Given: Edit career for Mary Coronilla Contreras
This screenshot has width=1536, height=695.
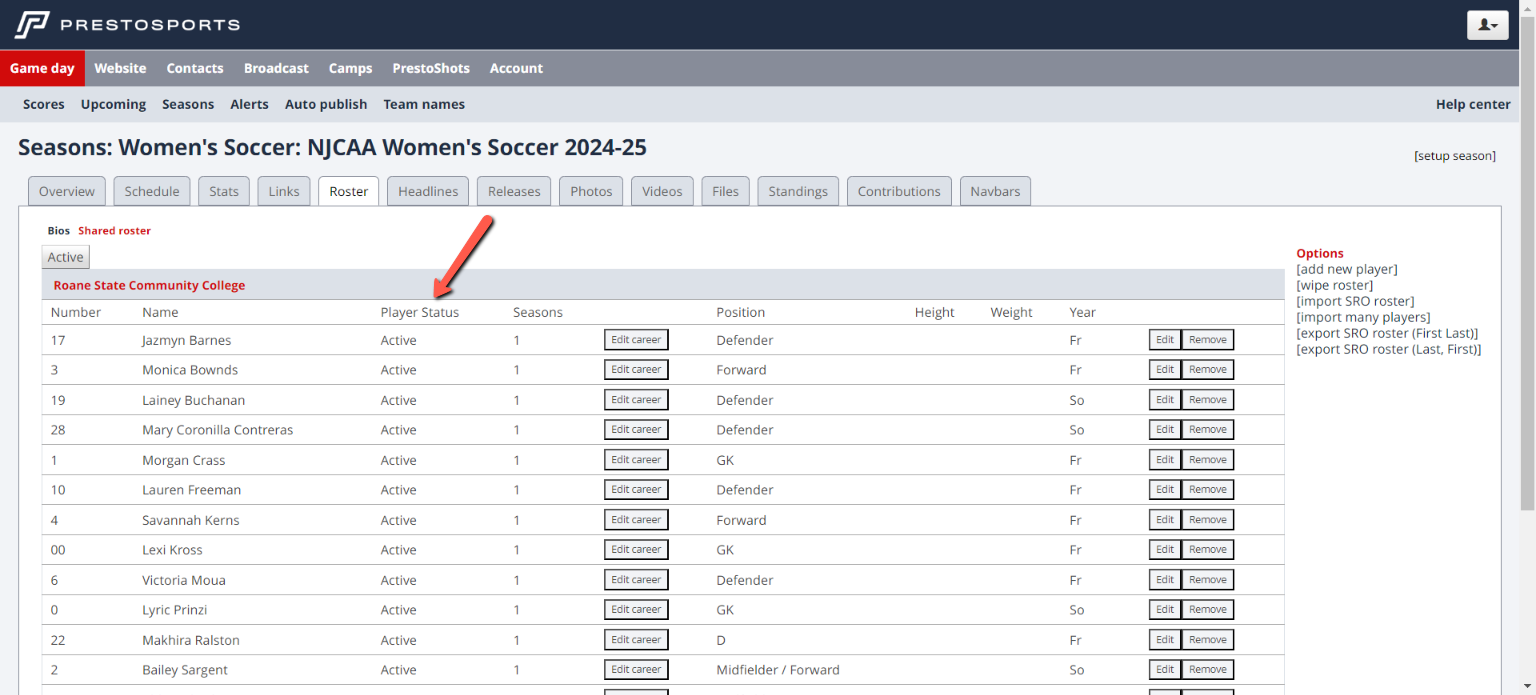Looking at the screenshot, I should point(636,430).
